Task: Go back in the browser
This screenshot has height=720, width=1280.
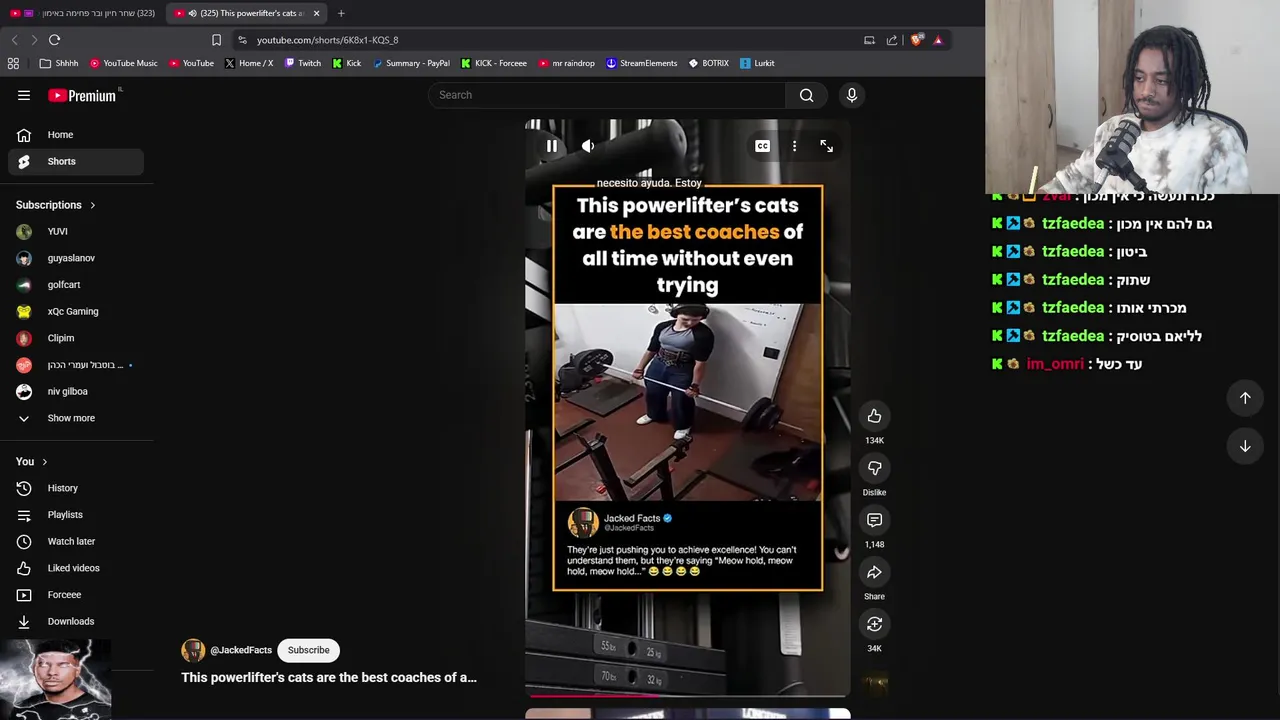Action: tap(14, 40)
